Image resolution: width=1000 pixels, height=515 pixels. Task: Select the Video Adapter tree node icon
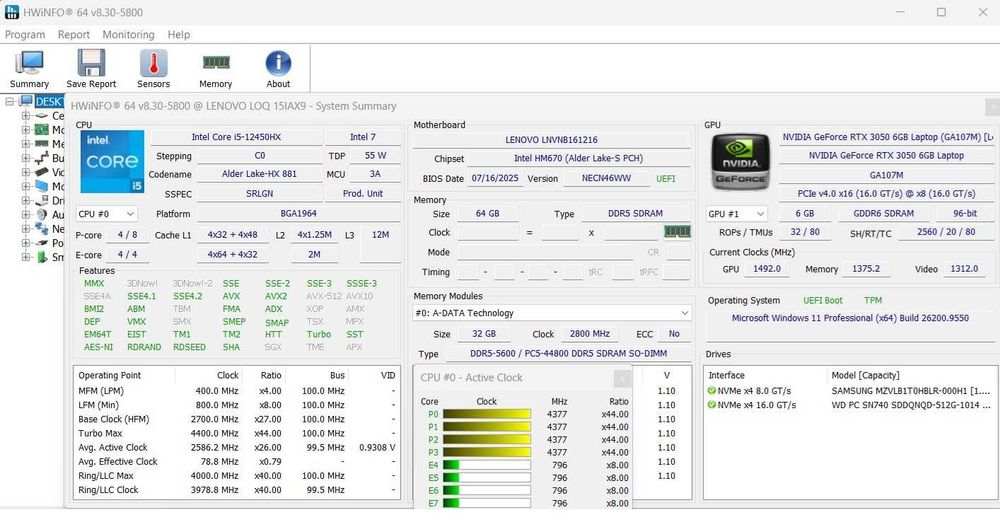pyautogui.click(x=41, y=172)
